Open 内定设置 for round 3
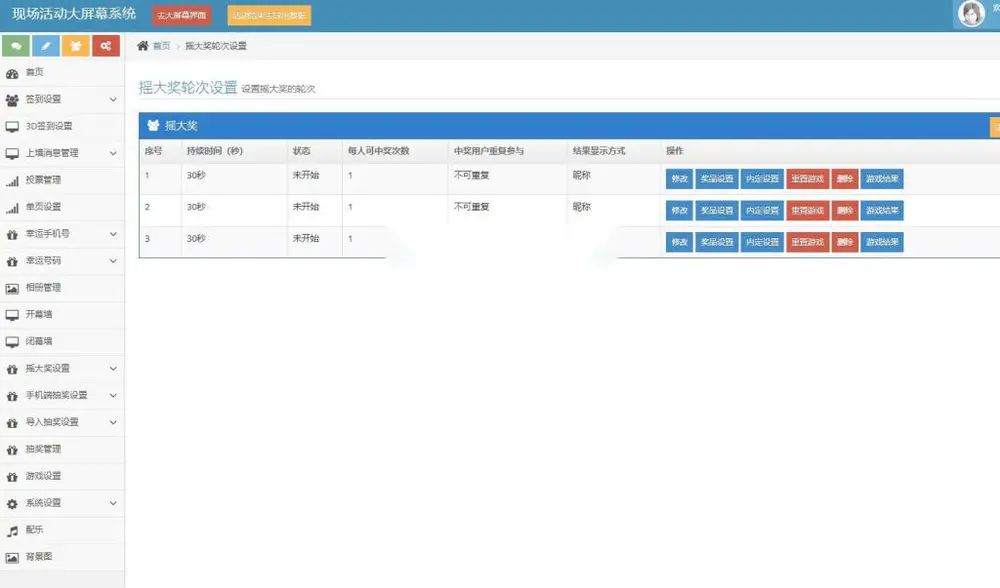This screenshot has width=1000, height=588. (x=762, y=242)
